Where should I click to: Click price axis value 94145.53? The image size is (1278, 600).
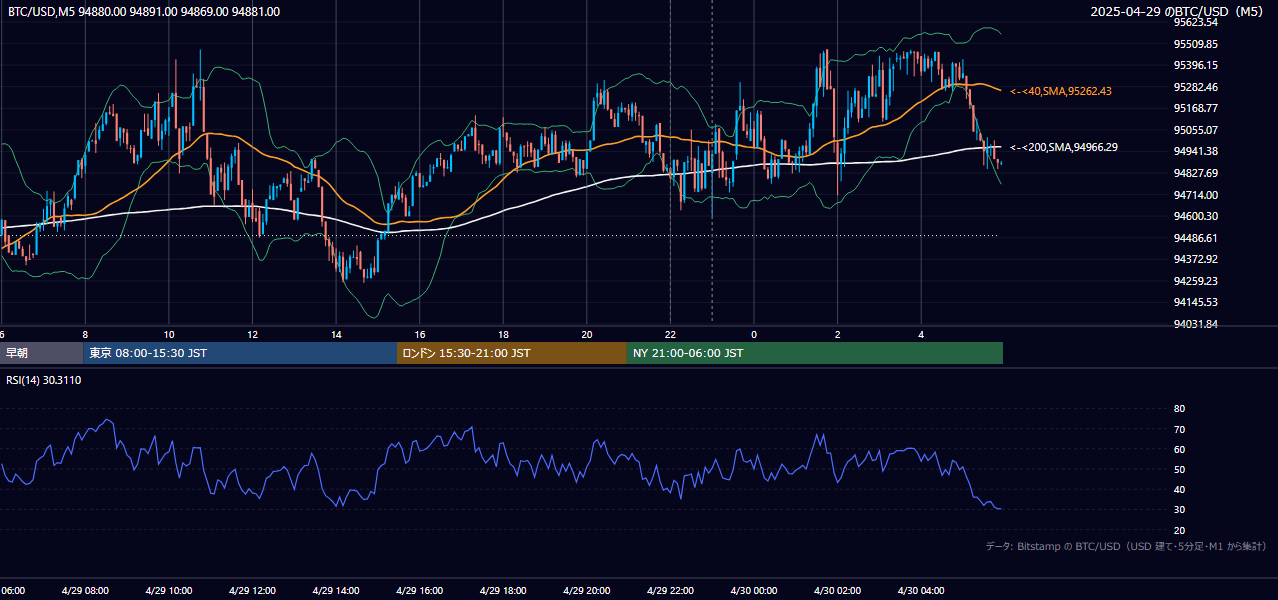pos(1195,302)
